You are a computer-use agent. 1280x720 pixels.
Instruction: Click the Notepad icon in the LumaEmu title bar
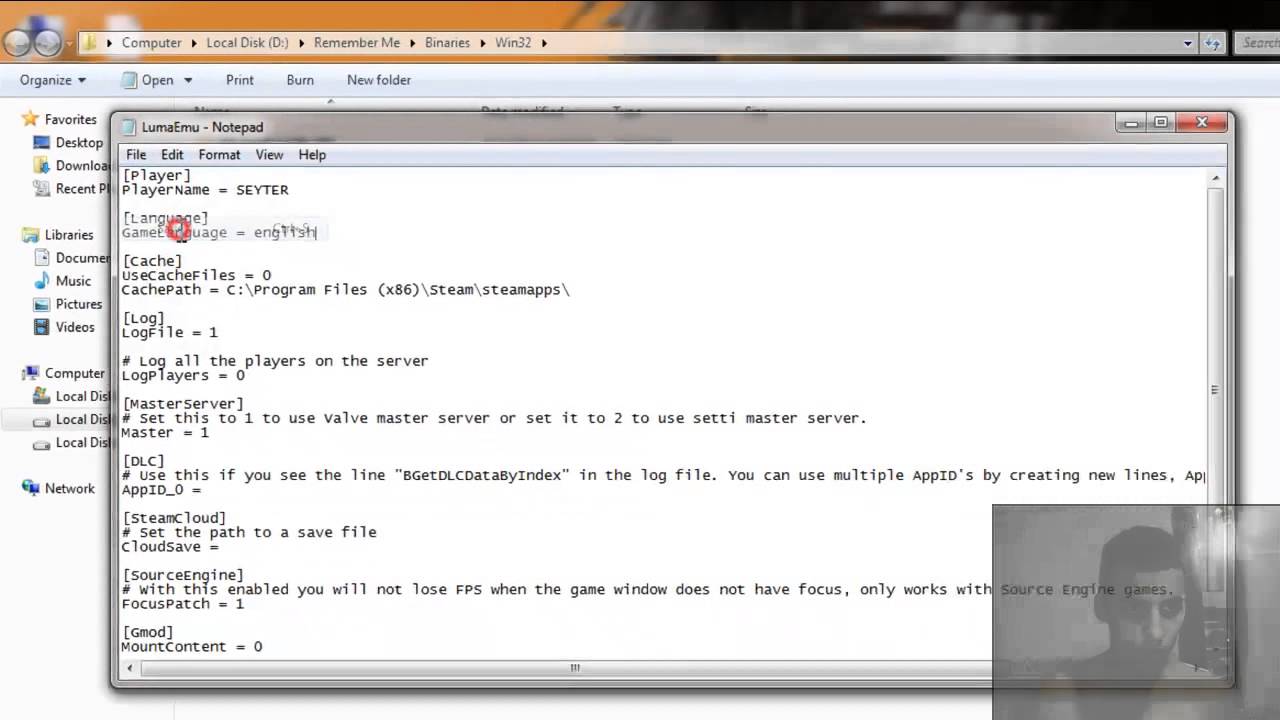(x=128, y=127)
